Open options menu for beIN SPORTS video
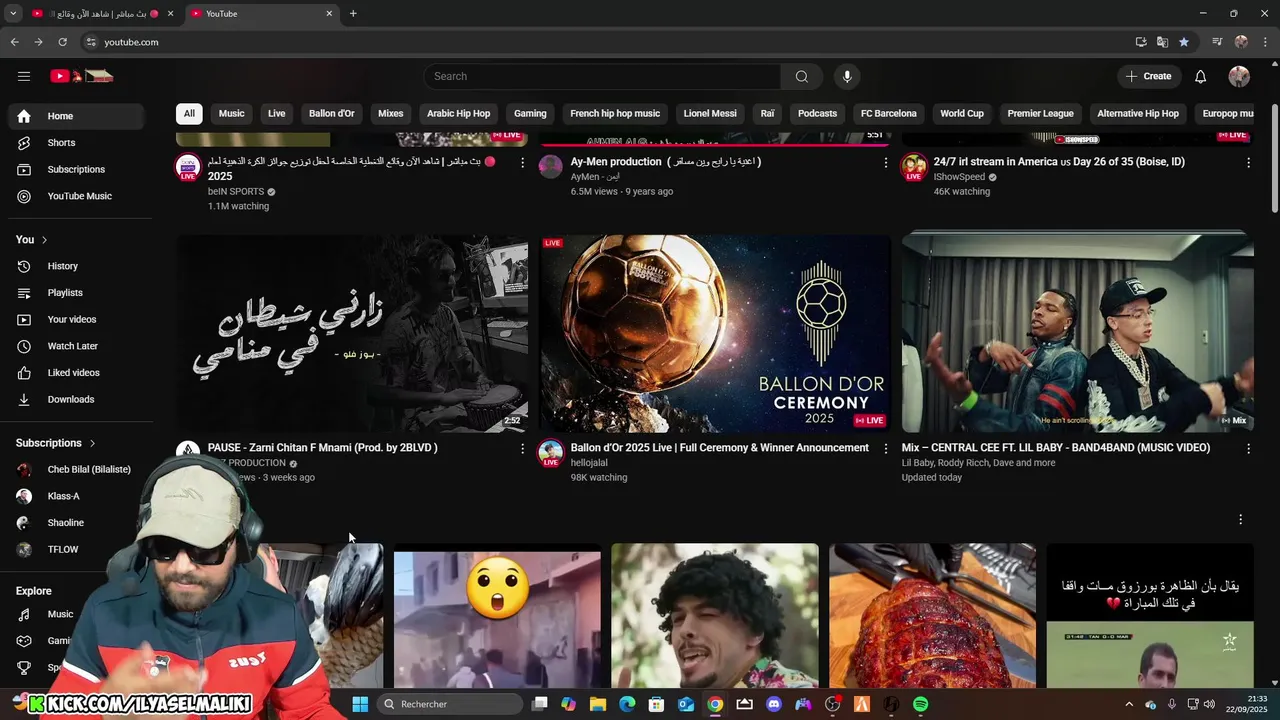Viewport: 1280px width, 720px height. [x=522, y=162]
